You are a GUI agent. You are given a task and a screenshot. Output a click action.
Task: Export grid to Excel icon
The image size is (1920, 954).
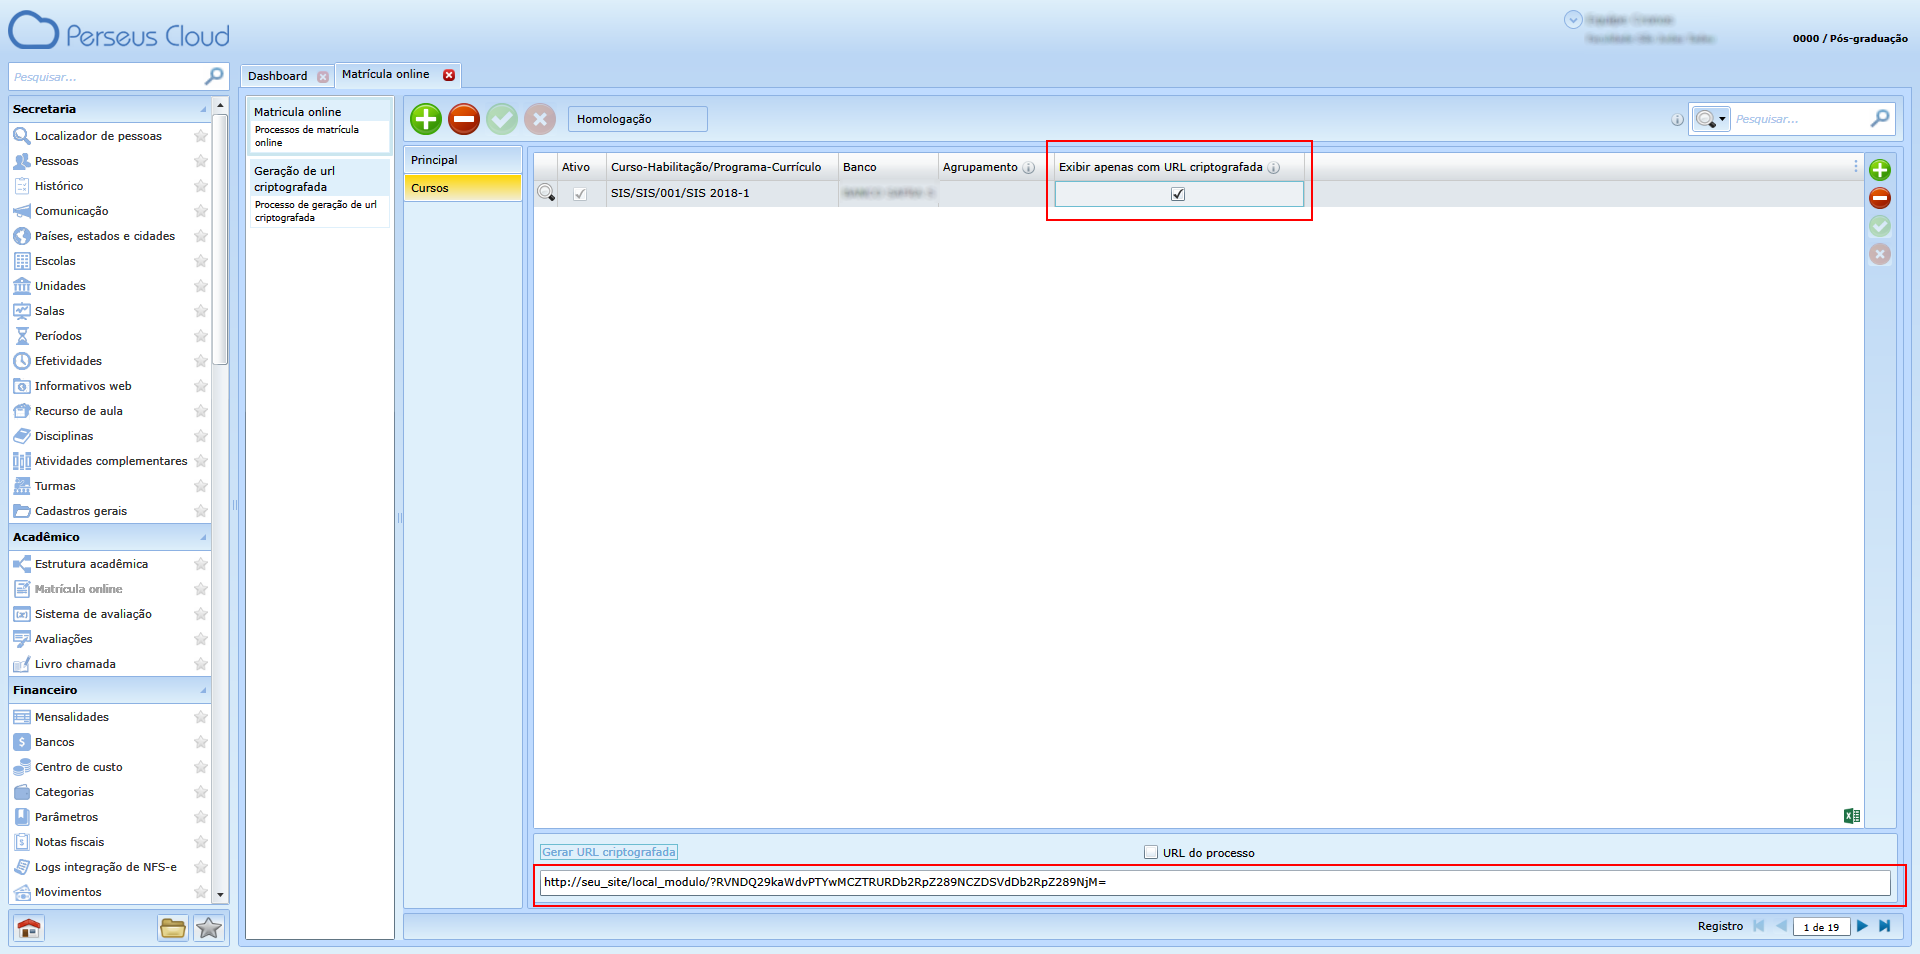click(x=1851, y=816)
